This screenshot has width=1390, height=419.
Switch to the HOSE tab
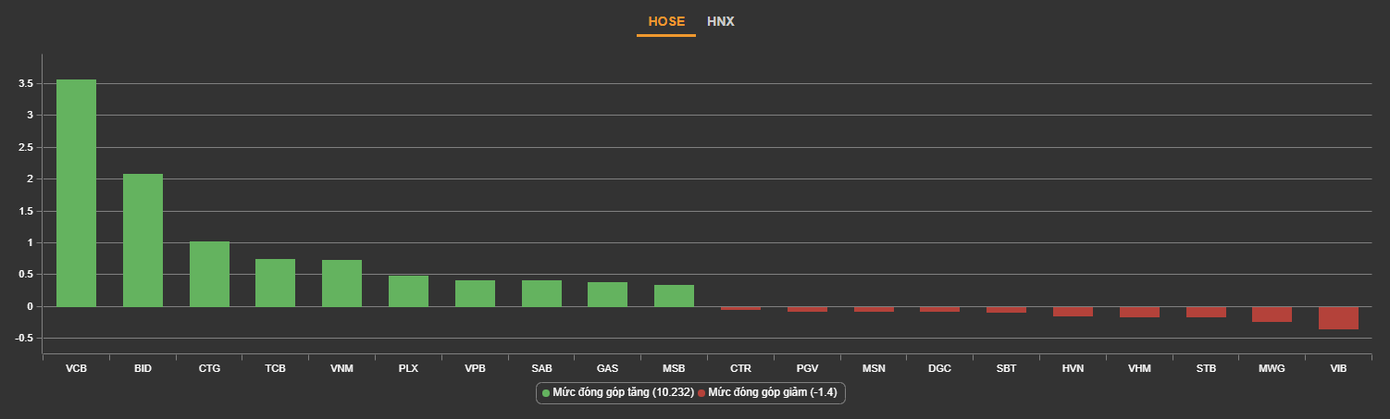666,21
